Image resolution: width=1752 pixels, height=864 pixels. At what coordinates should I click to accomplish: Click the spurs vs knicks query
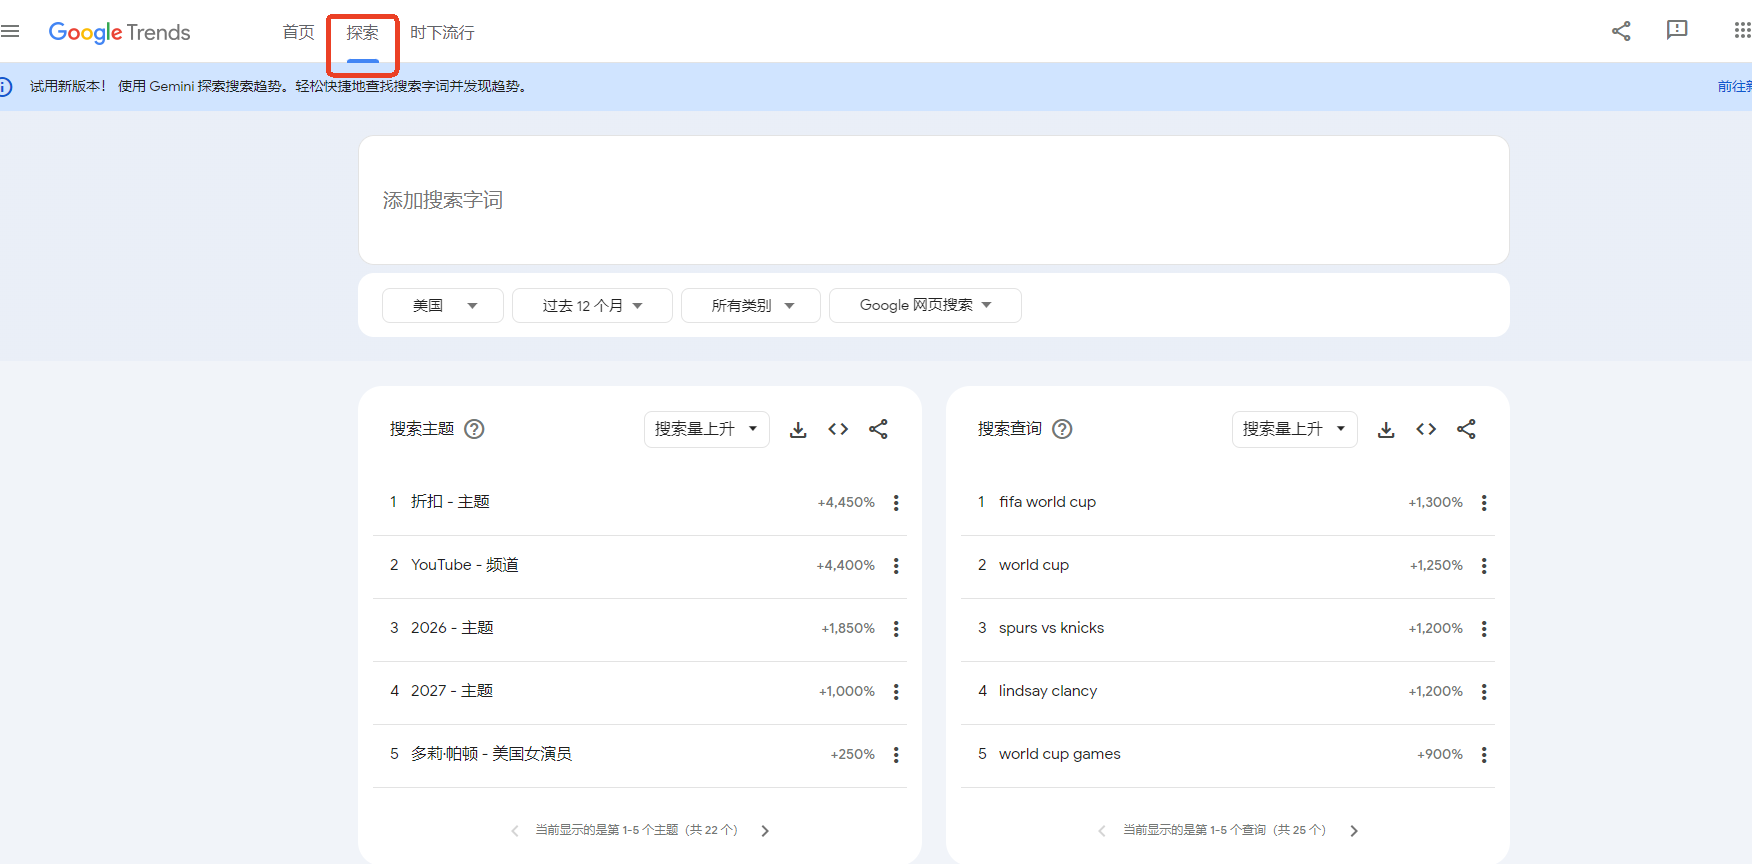click(1051, 628)
